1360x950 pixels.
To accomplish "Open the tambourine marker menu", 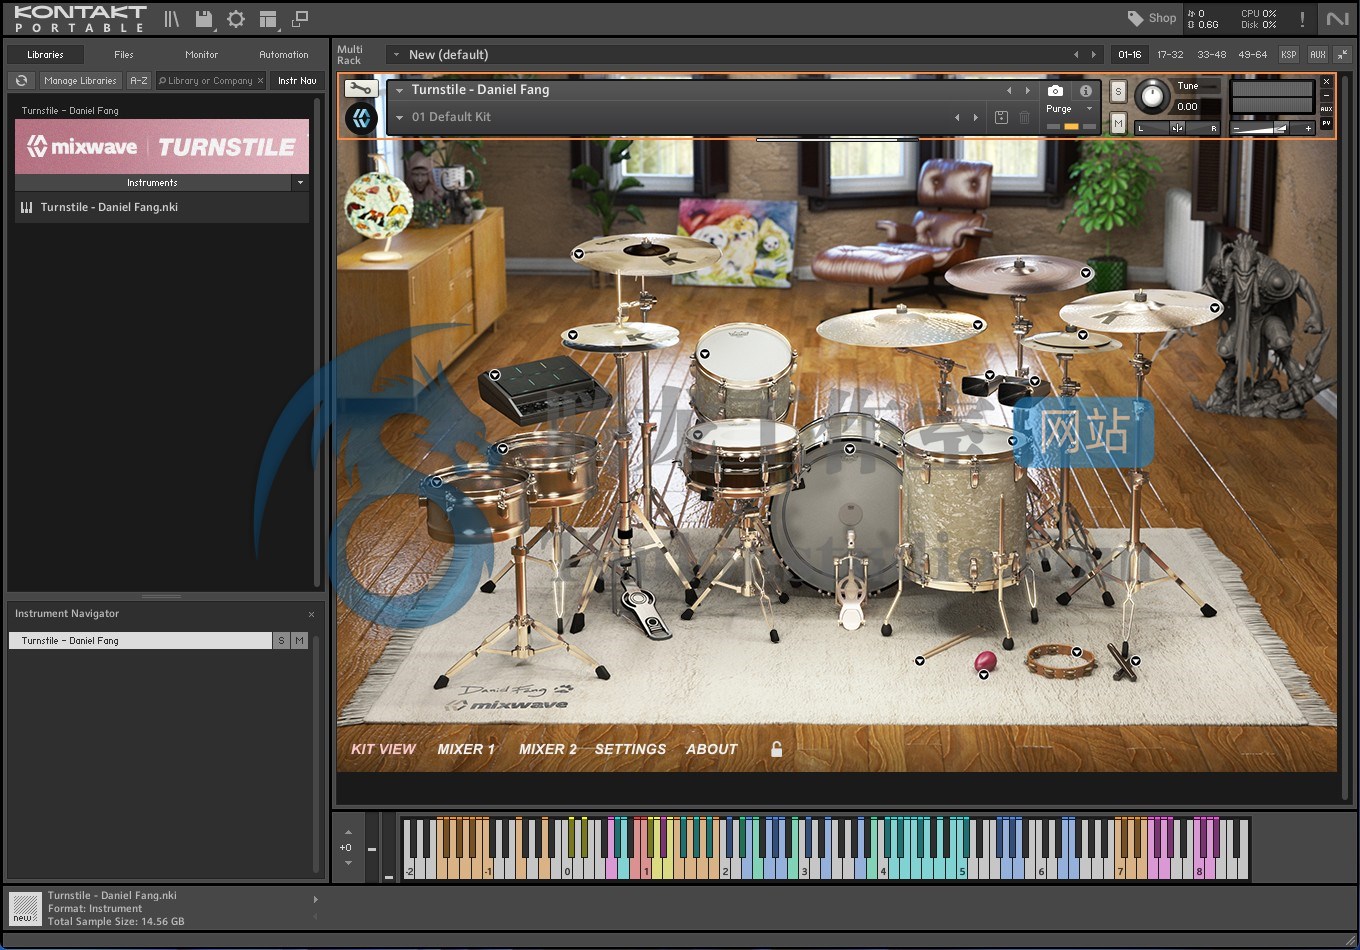I will (1077, 652).
